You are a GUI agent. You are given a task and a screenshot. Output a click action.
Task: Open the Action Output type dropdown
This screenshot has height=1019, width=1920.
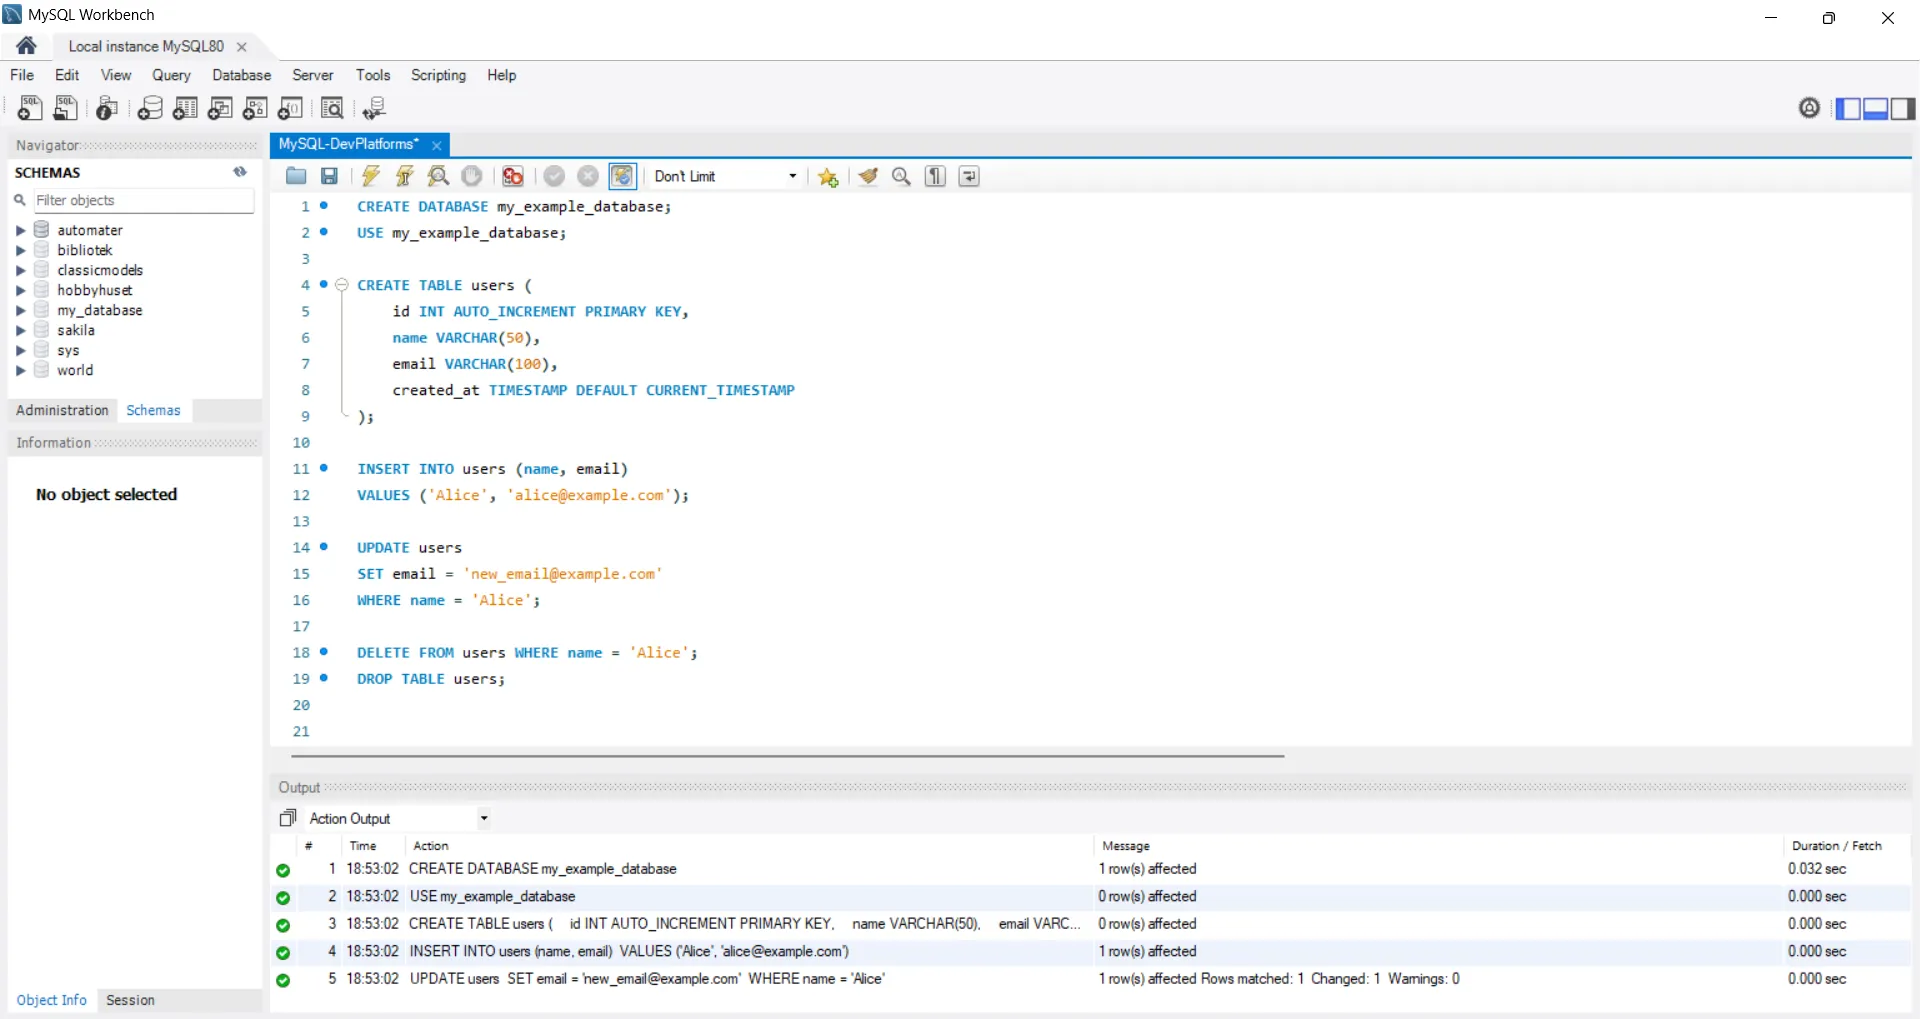(398, 818)
